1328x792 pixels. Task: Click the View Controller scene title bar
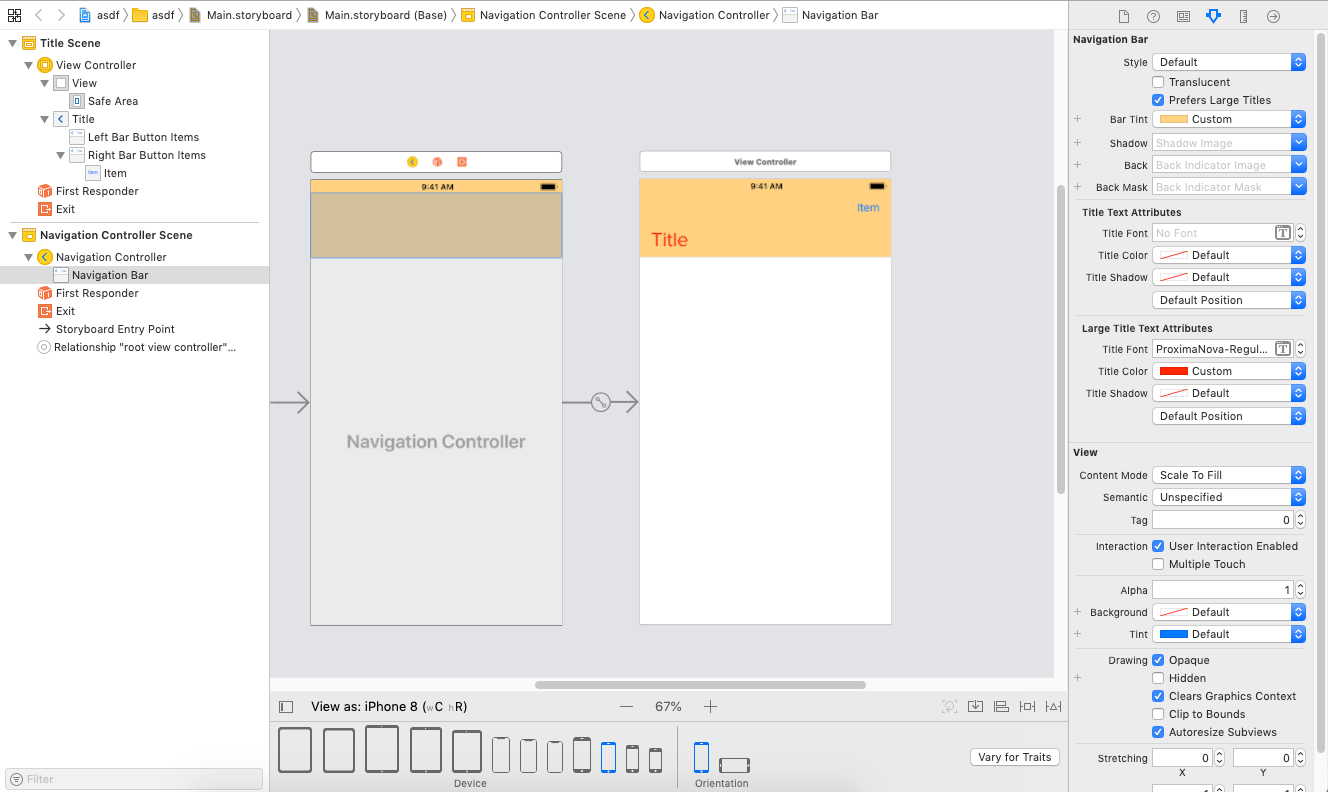[765, 162]
